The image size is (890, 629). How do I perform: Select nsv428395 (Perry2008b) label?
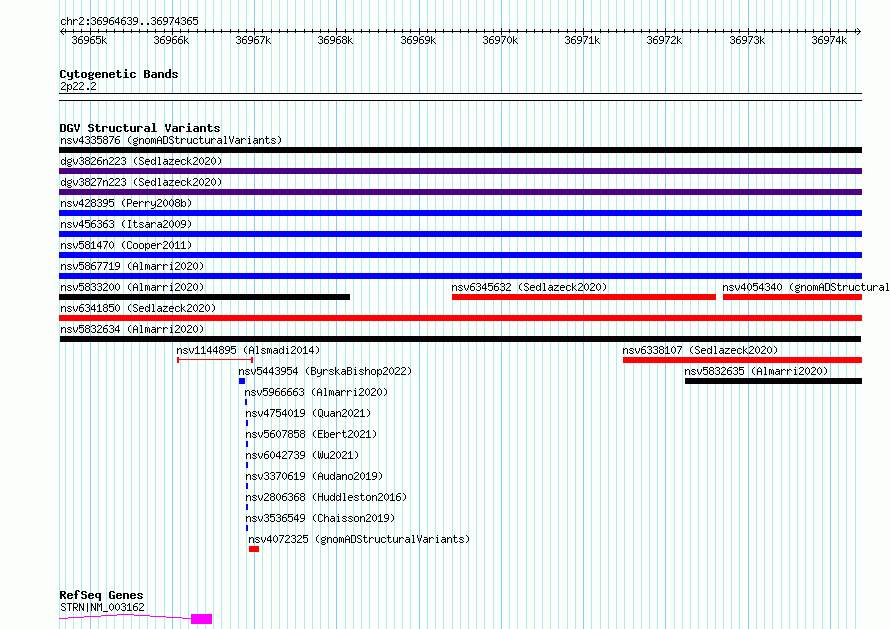click(126, 203)
